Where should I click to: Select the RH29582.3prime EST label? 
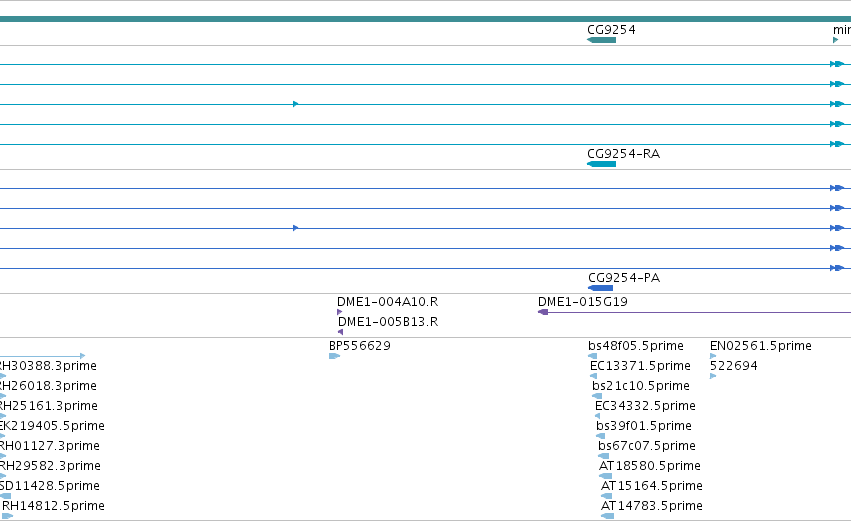coord(50,466)
